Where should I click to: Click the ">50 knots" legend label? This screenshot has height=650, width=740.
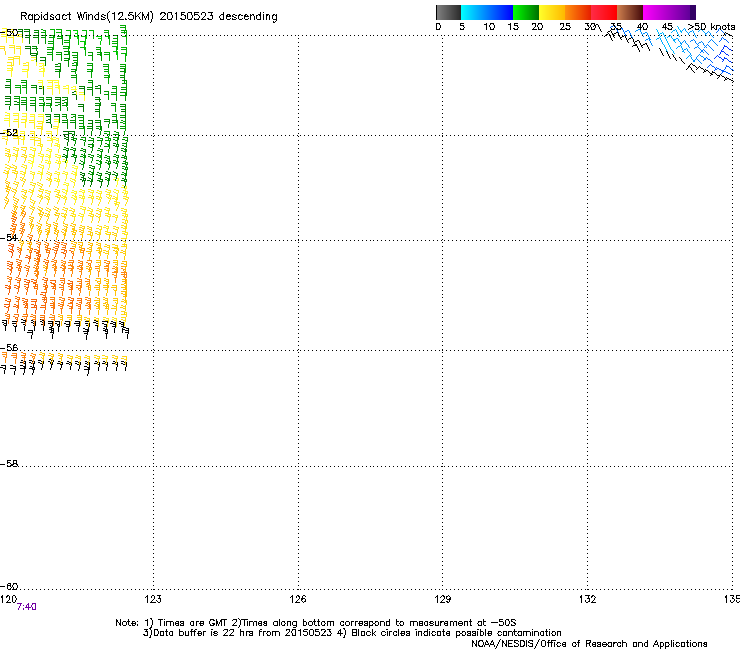(711, 27)
